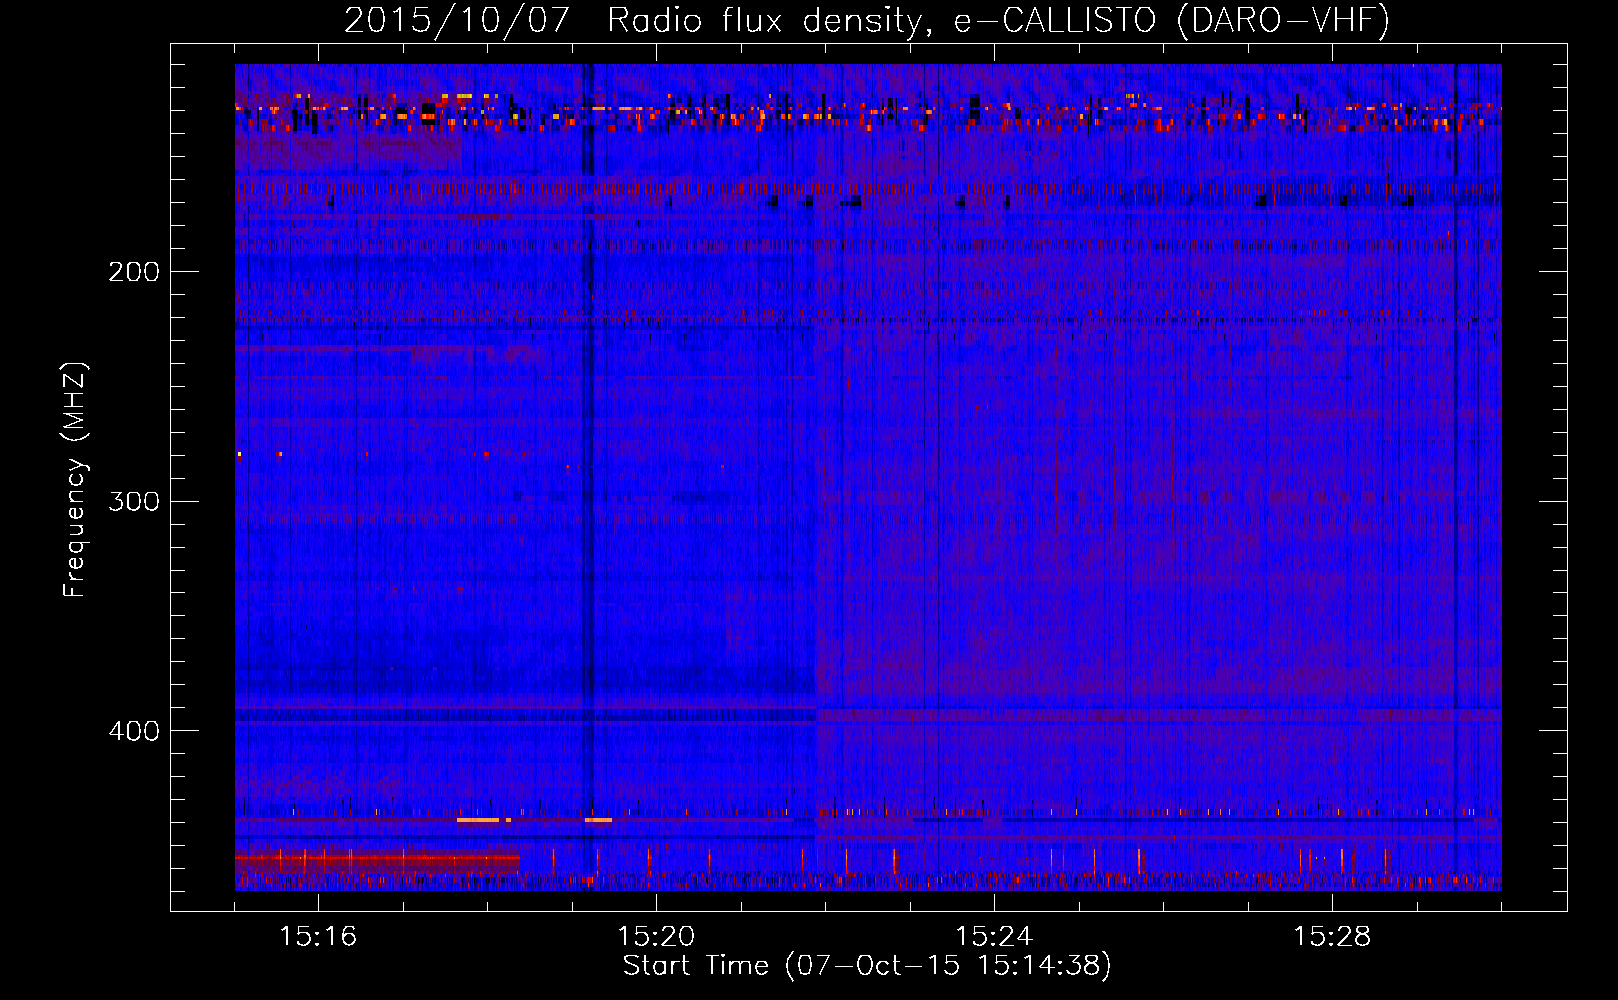Click the shorter orange segment after 15:19
Viewport: 1618px width, 1000px height.
(x=598, y=820)
